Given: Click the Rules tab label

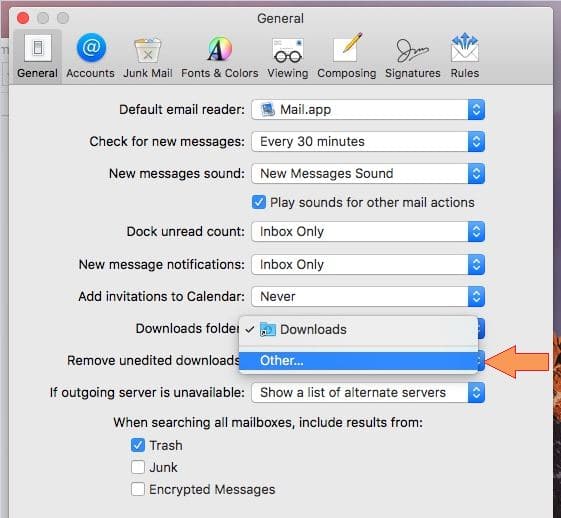Looking at the screenshot, I should pos(465,73).
